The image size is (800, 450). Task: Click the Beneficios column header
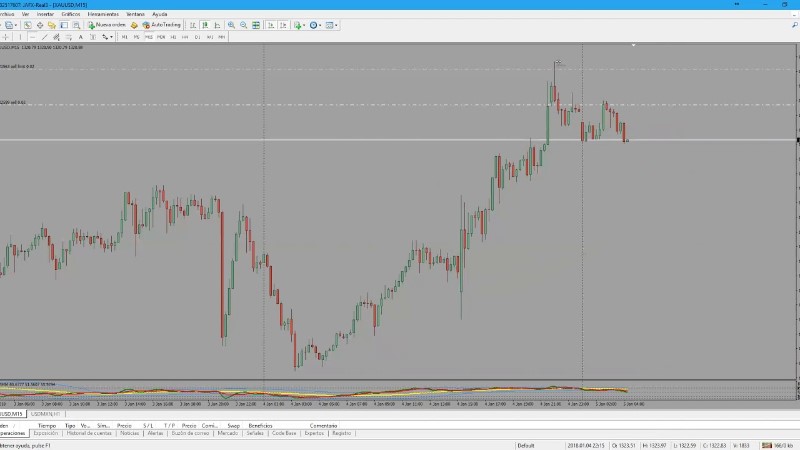coord(260,425)
